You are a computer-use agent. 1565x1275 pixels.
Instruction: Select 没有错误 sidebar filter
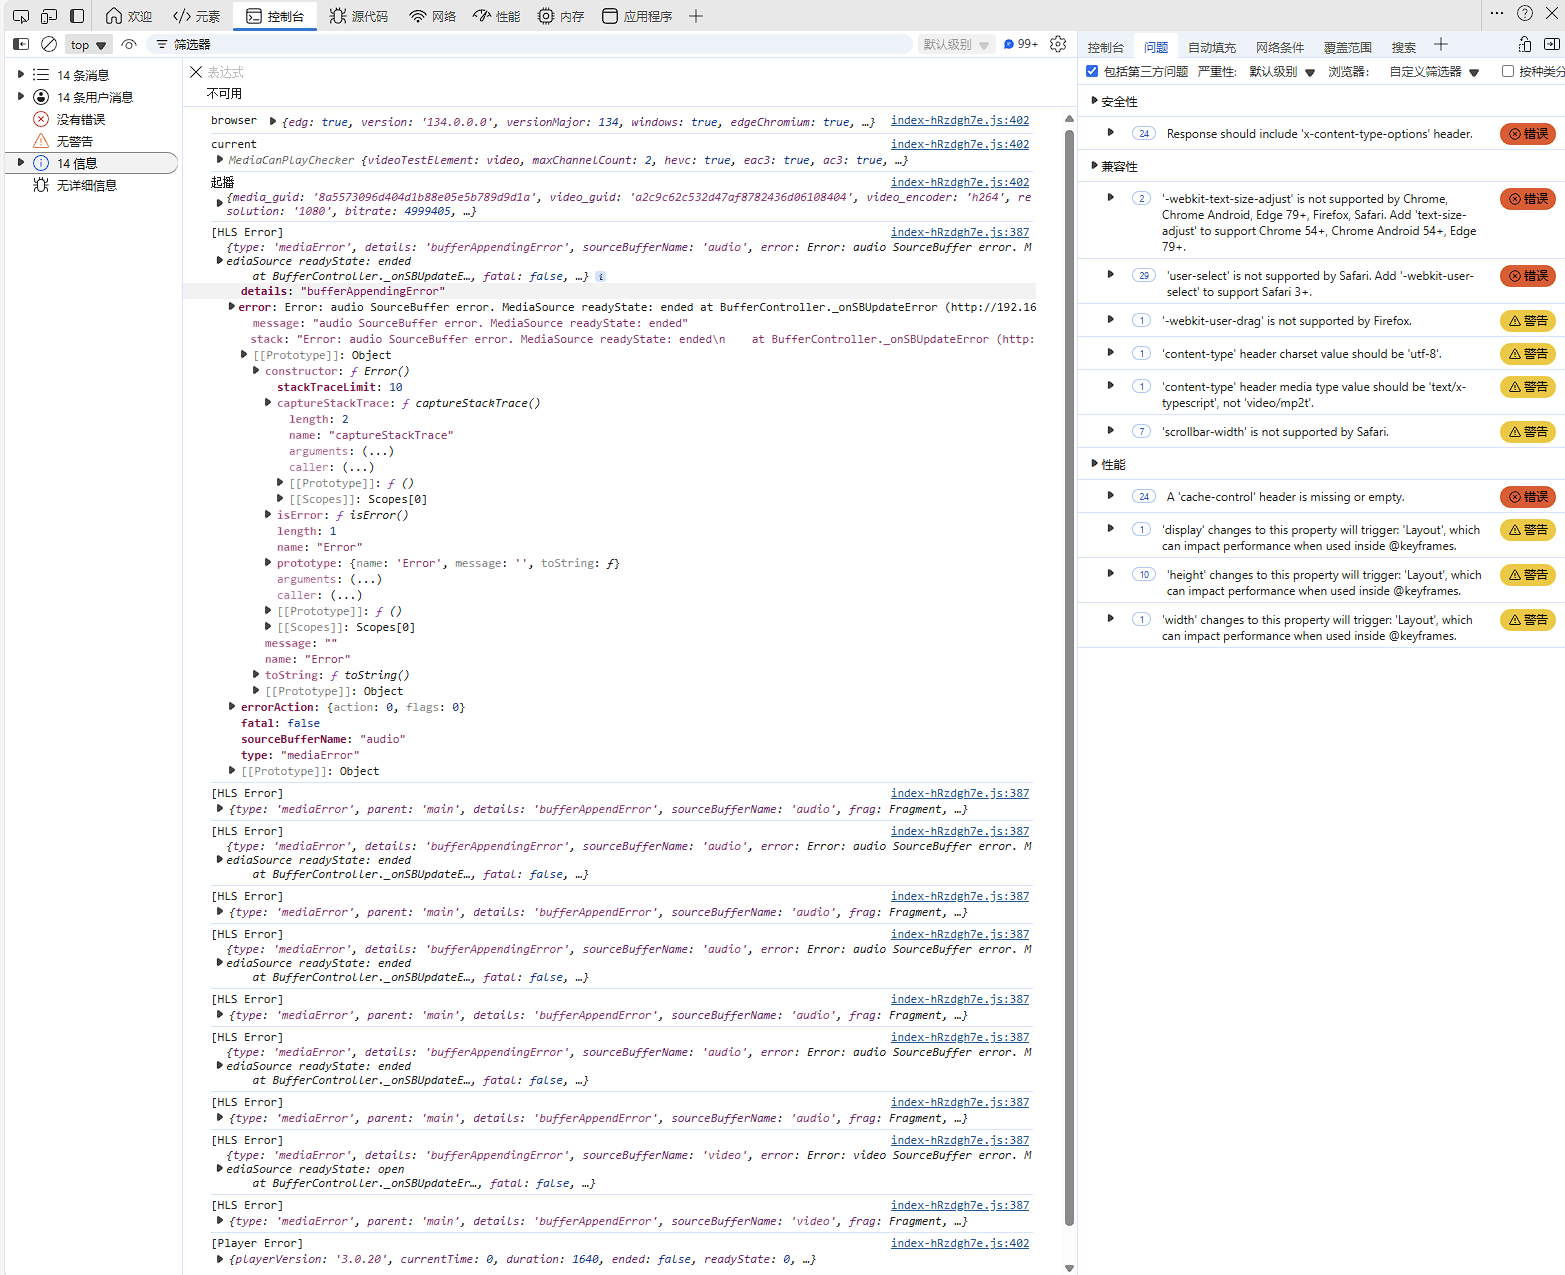[80, 119]
